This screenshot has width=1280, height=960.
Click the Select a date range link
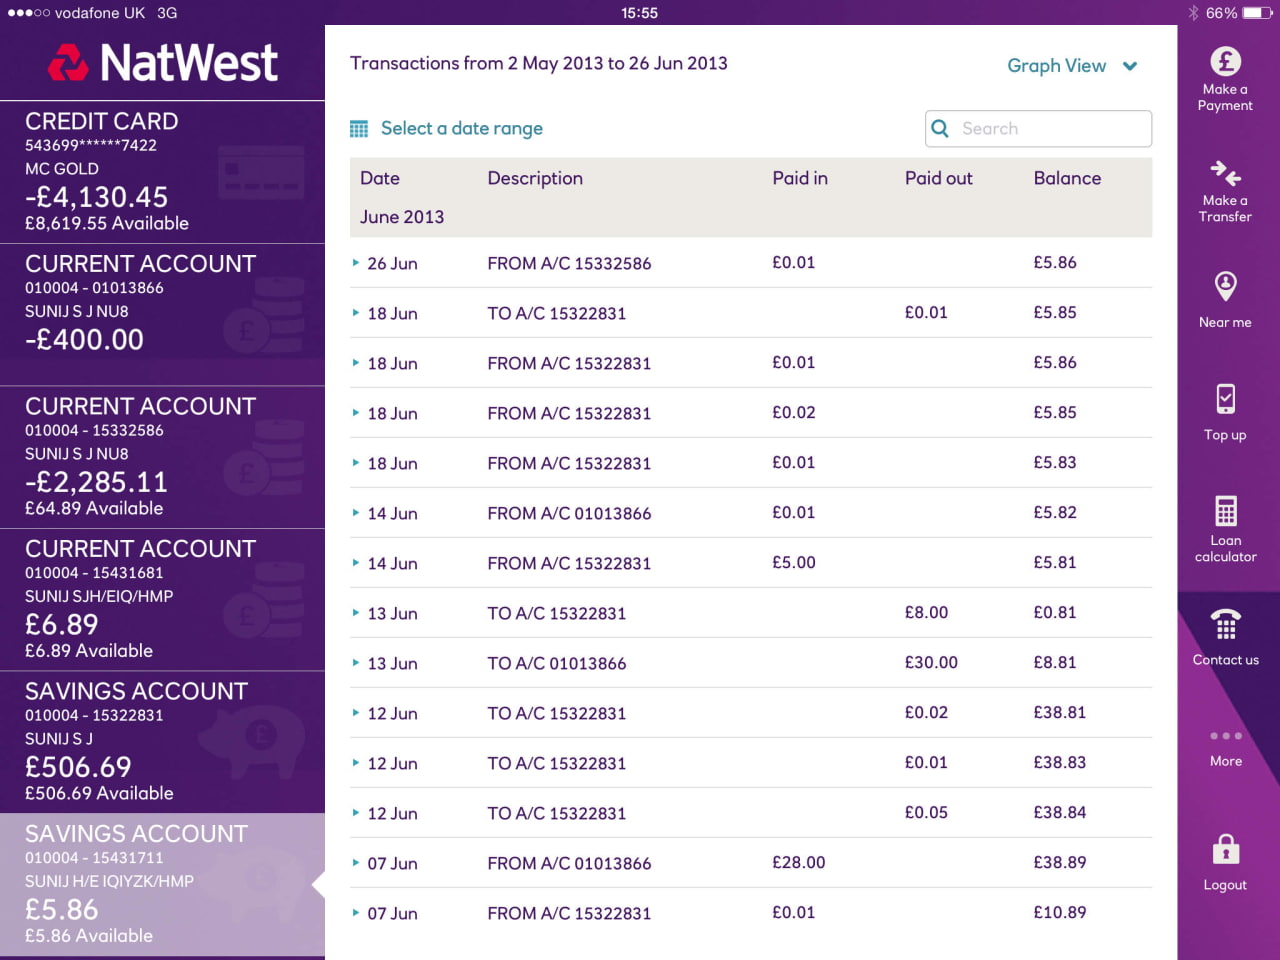[461, 128]
